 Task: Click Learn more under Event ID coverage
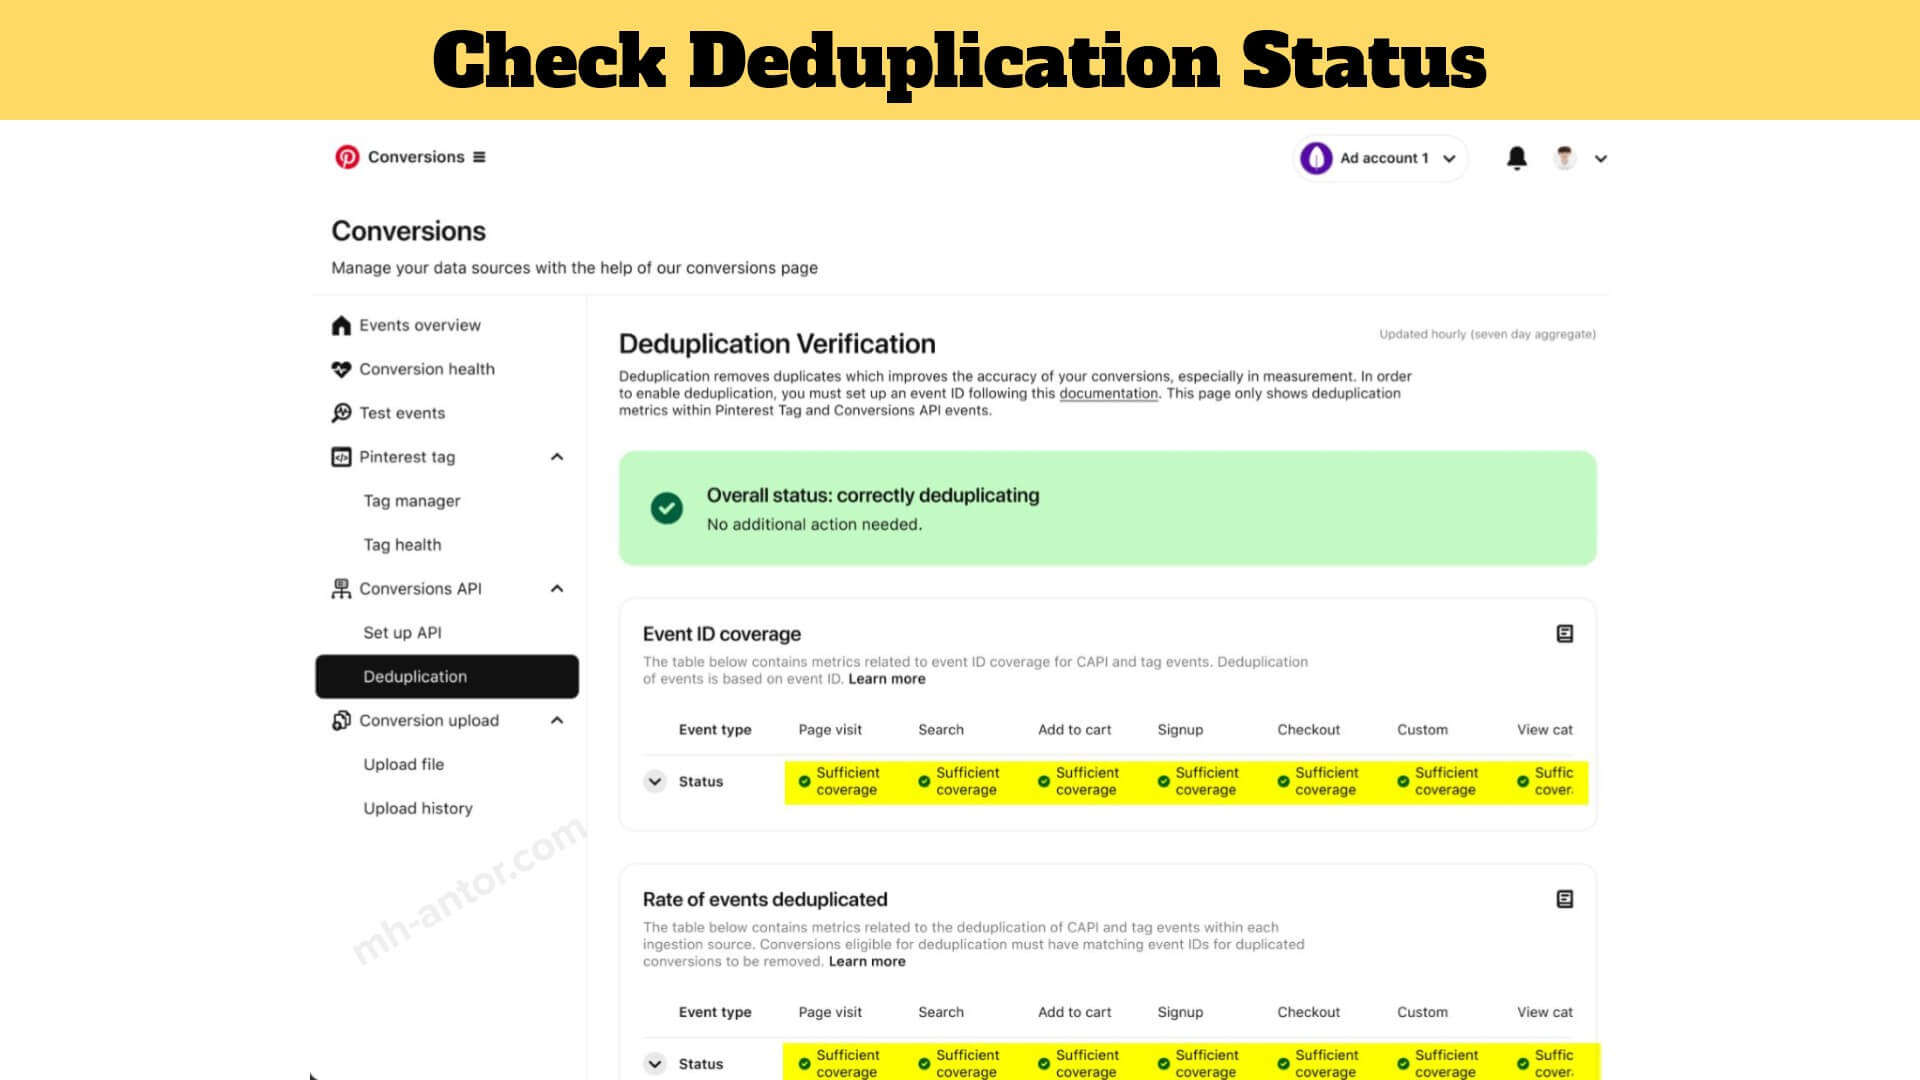[887, 679]
